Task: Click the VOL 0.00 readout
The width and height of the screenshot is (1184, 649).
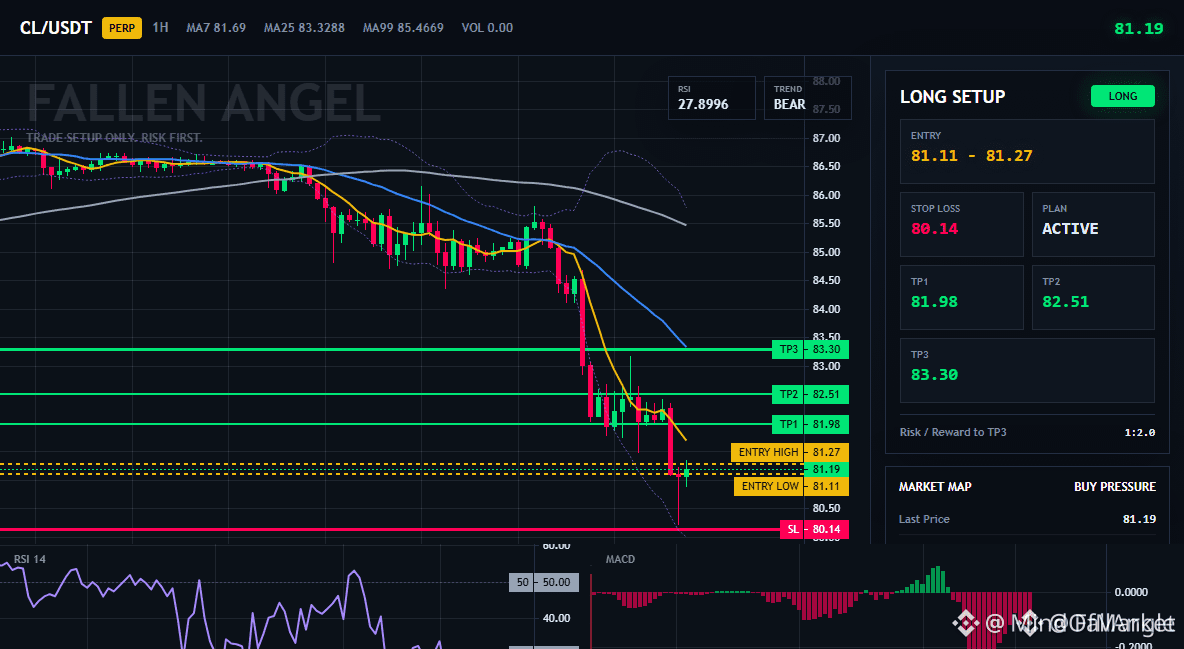Action: click(487, 28)
